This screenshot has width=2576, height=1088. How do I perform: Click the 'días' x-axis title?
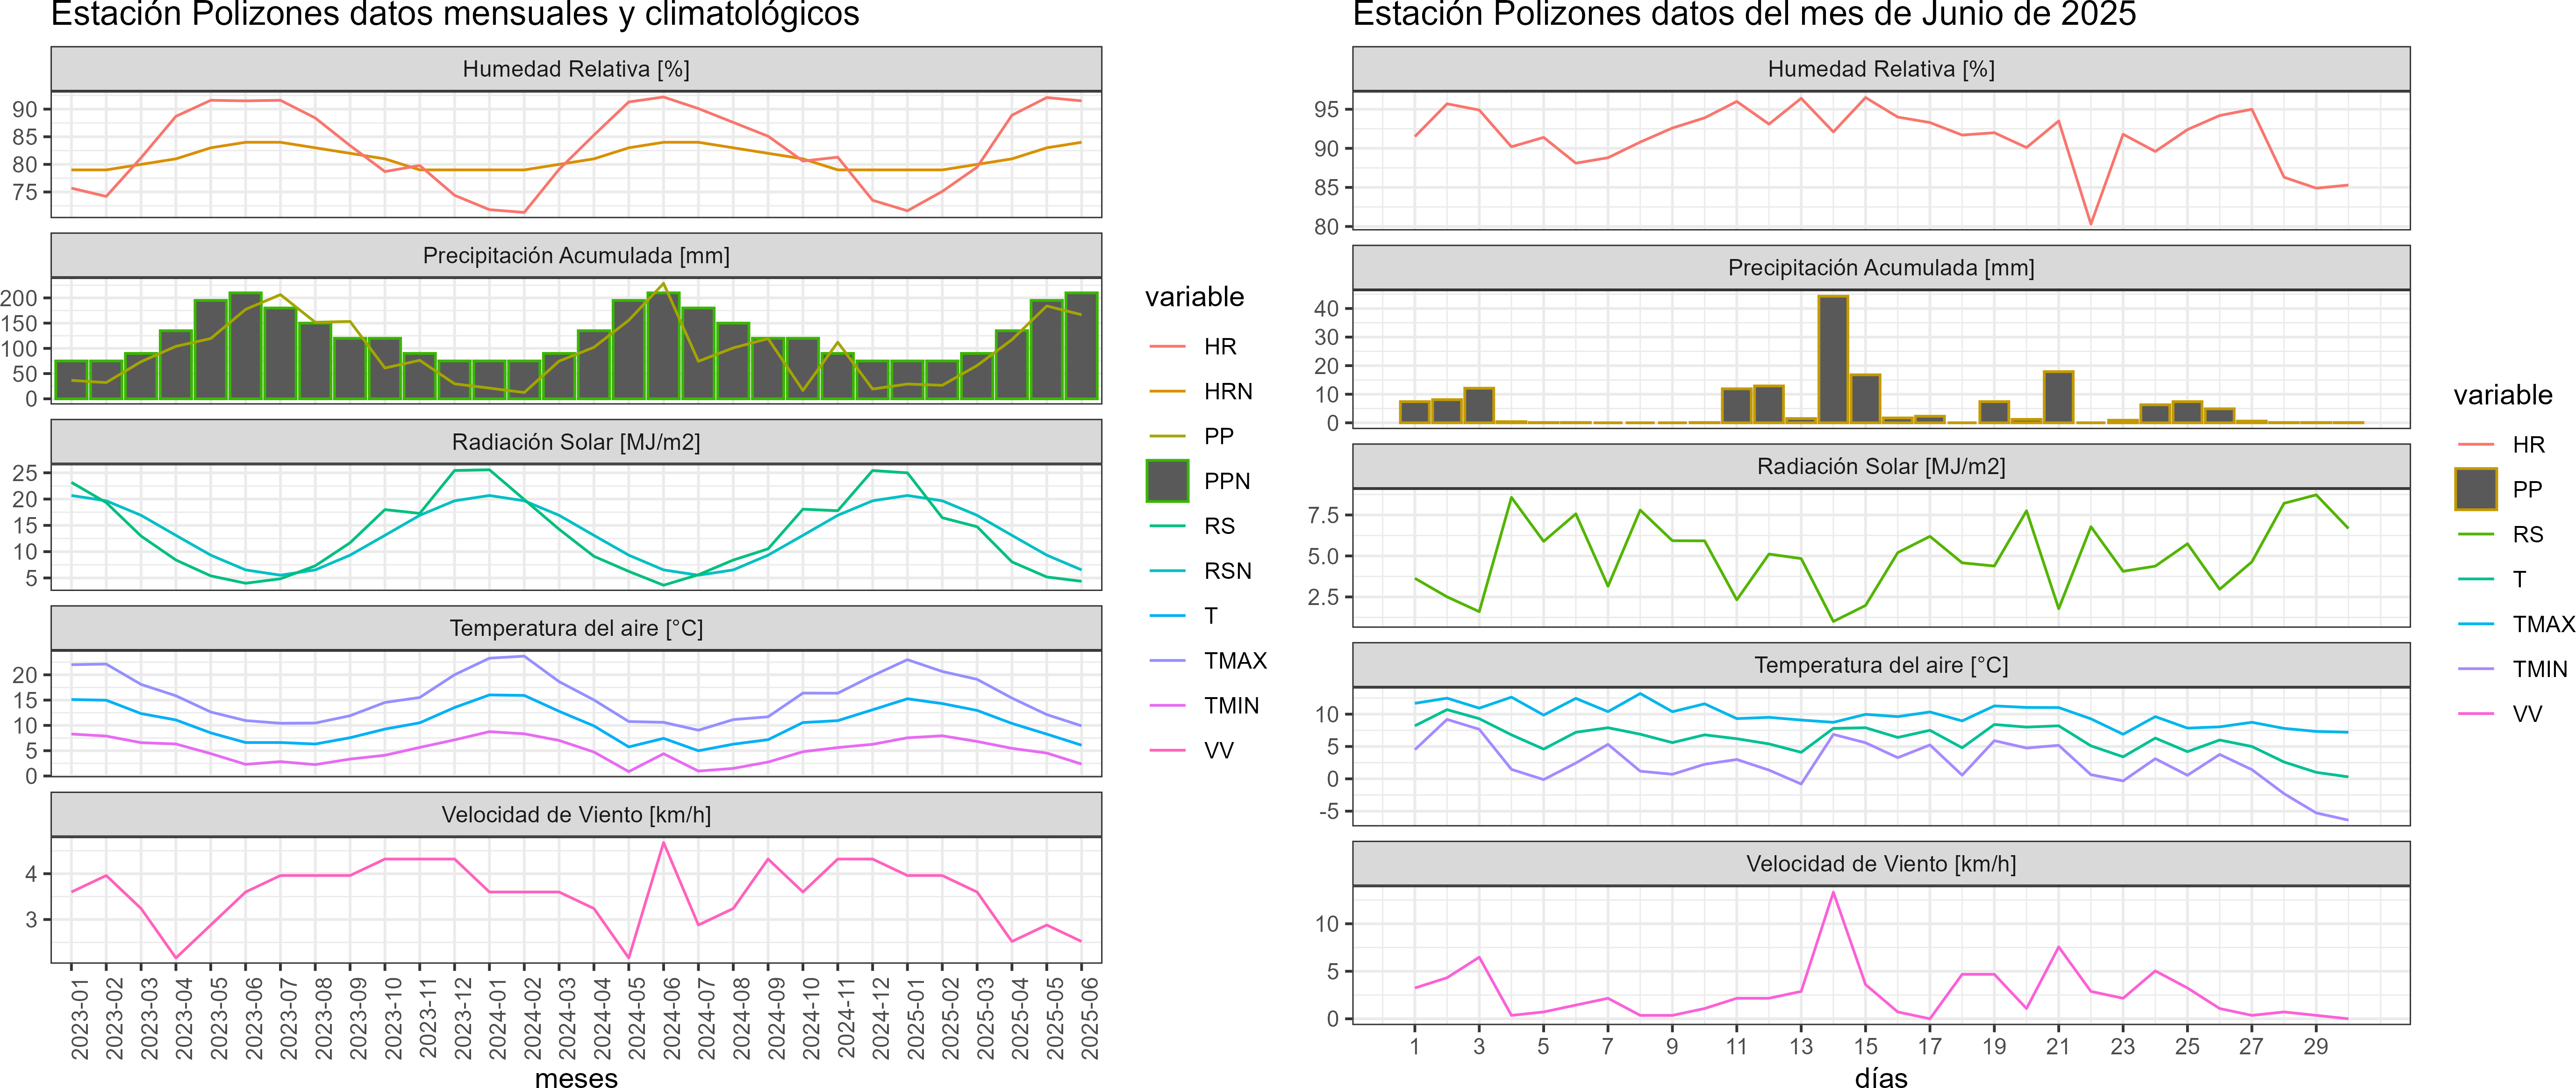[1881, 1078]
